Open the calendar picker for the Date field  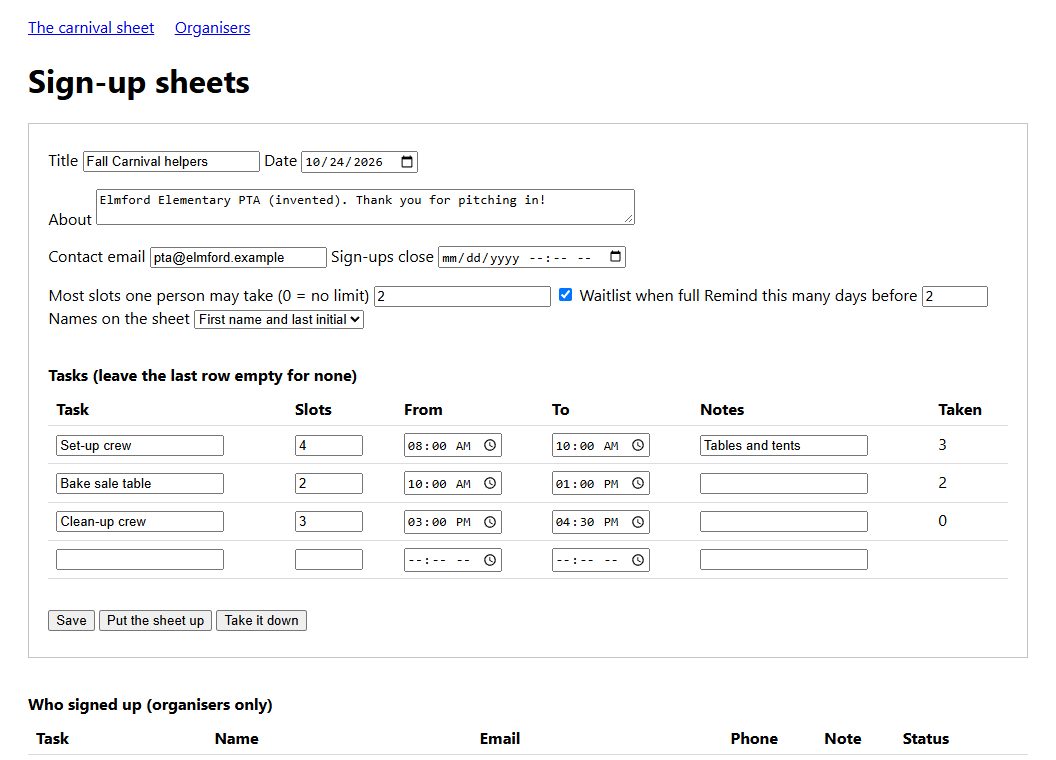[407, 162]
